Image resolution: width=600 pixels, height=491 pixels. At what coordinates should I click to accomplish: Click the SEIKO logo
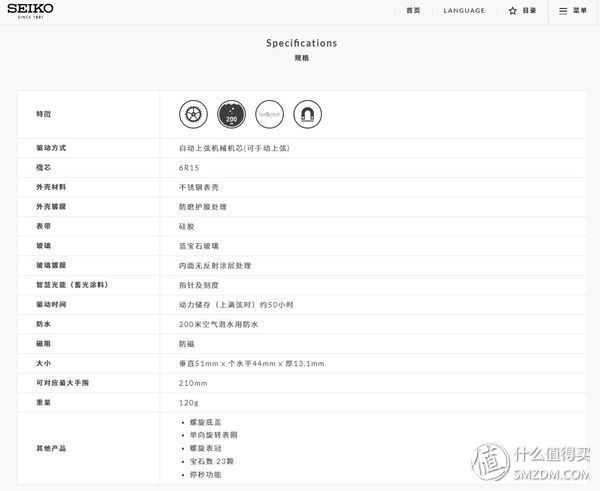(30, 10)
